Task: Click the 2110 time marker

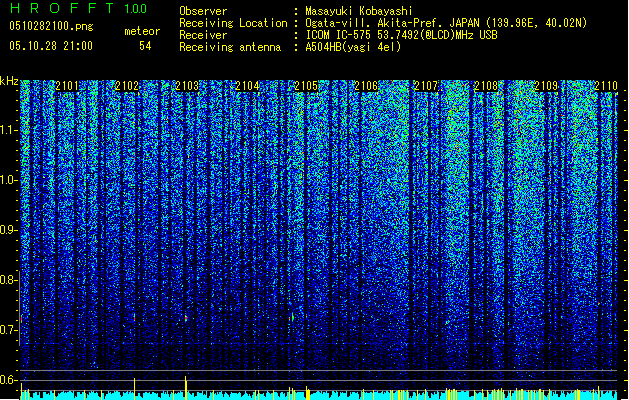Action: click(606, 86)
